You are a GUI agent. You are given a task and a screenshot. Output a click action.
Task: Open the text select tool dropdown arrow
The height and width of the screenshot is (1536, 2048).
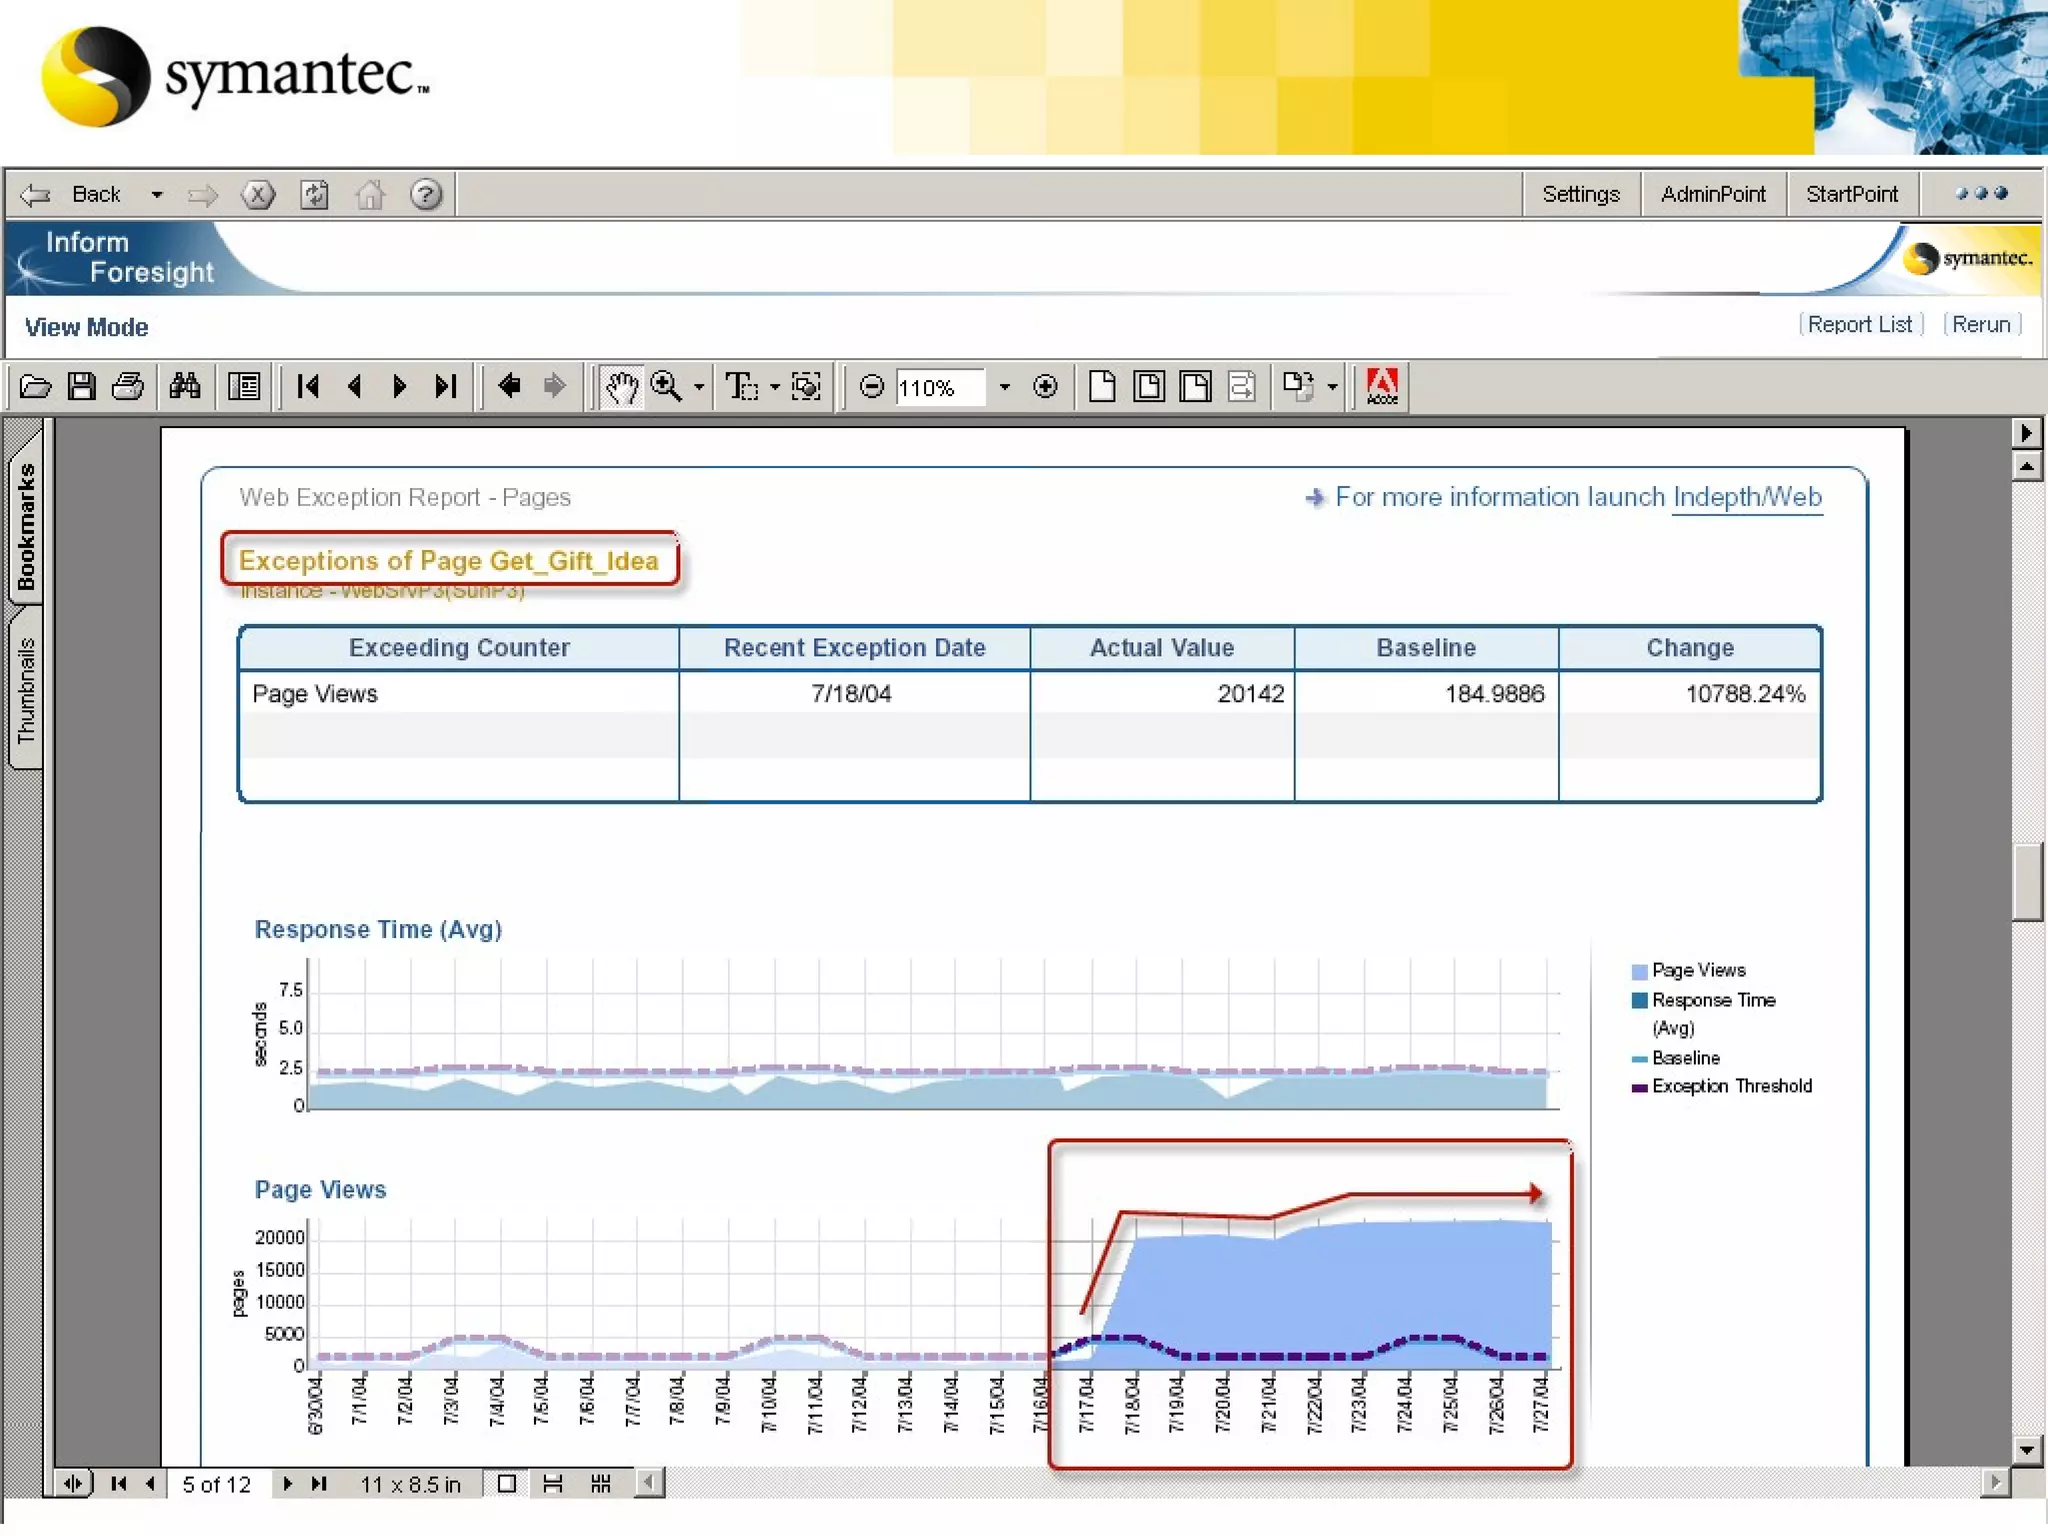[x=775, y=387]
